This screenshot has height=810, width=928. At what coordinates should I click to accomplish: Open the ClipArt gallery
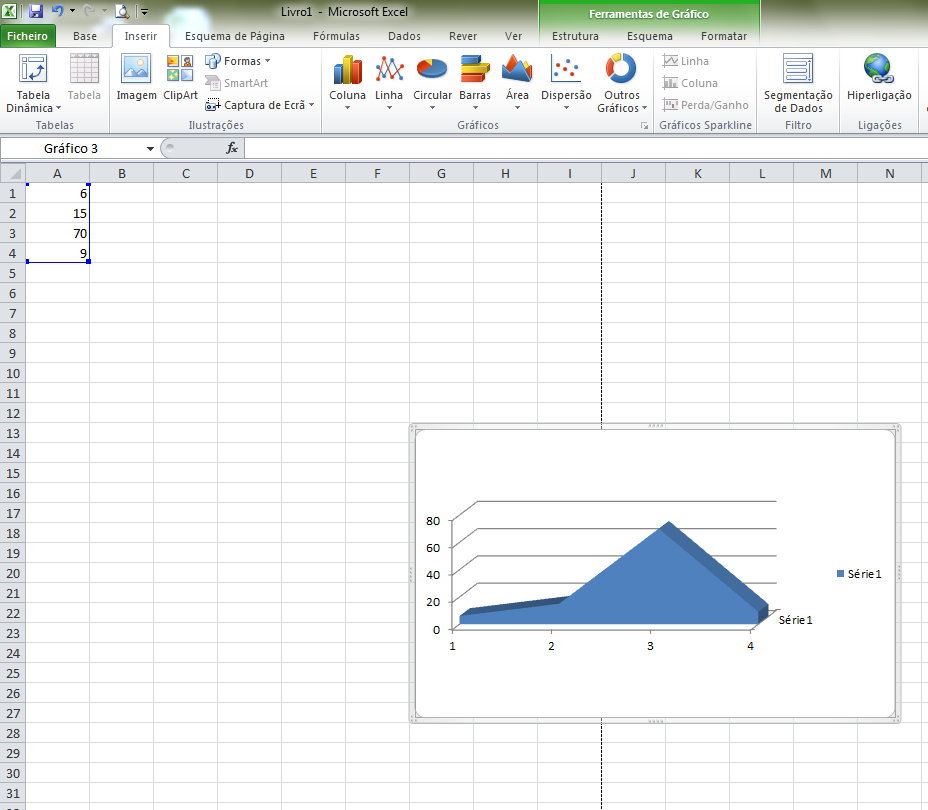181,78
